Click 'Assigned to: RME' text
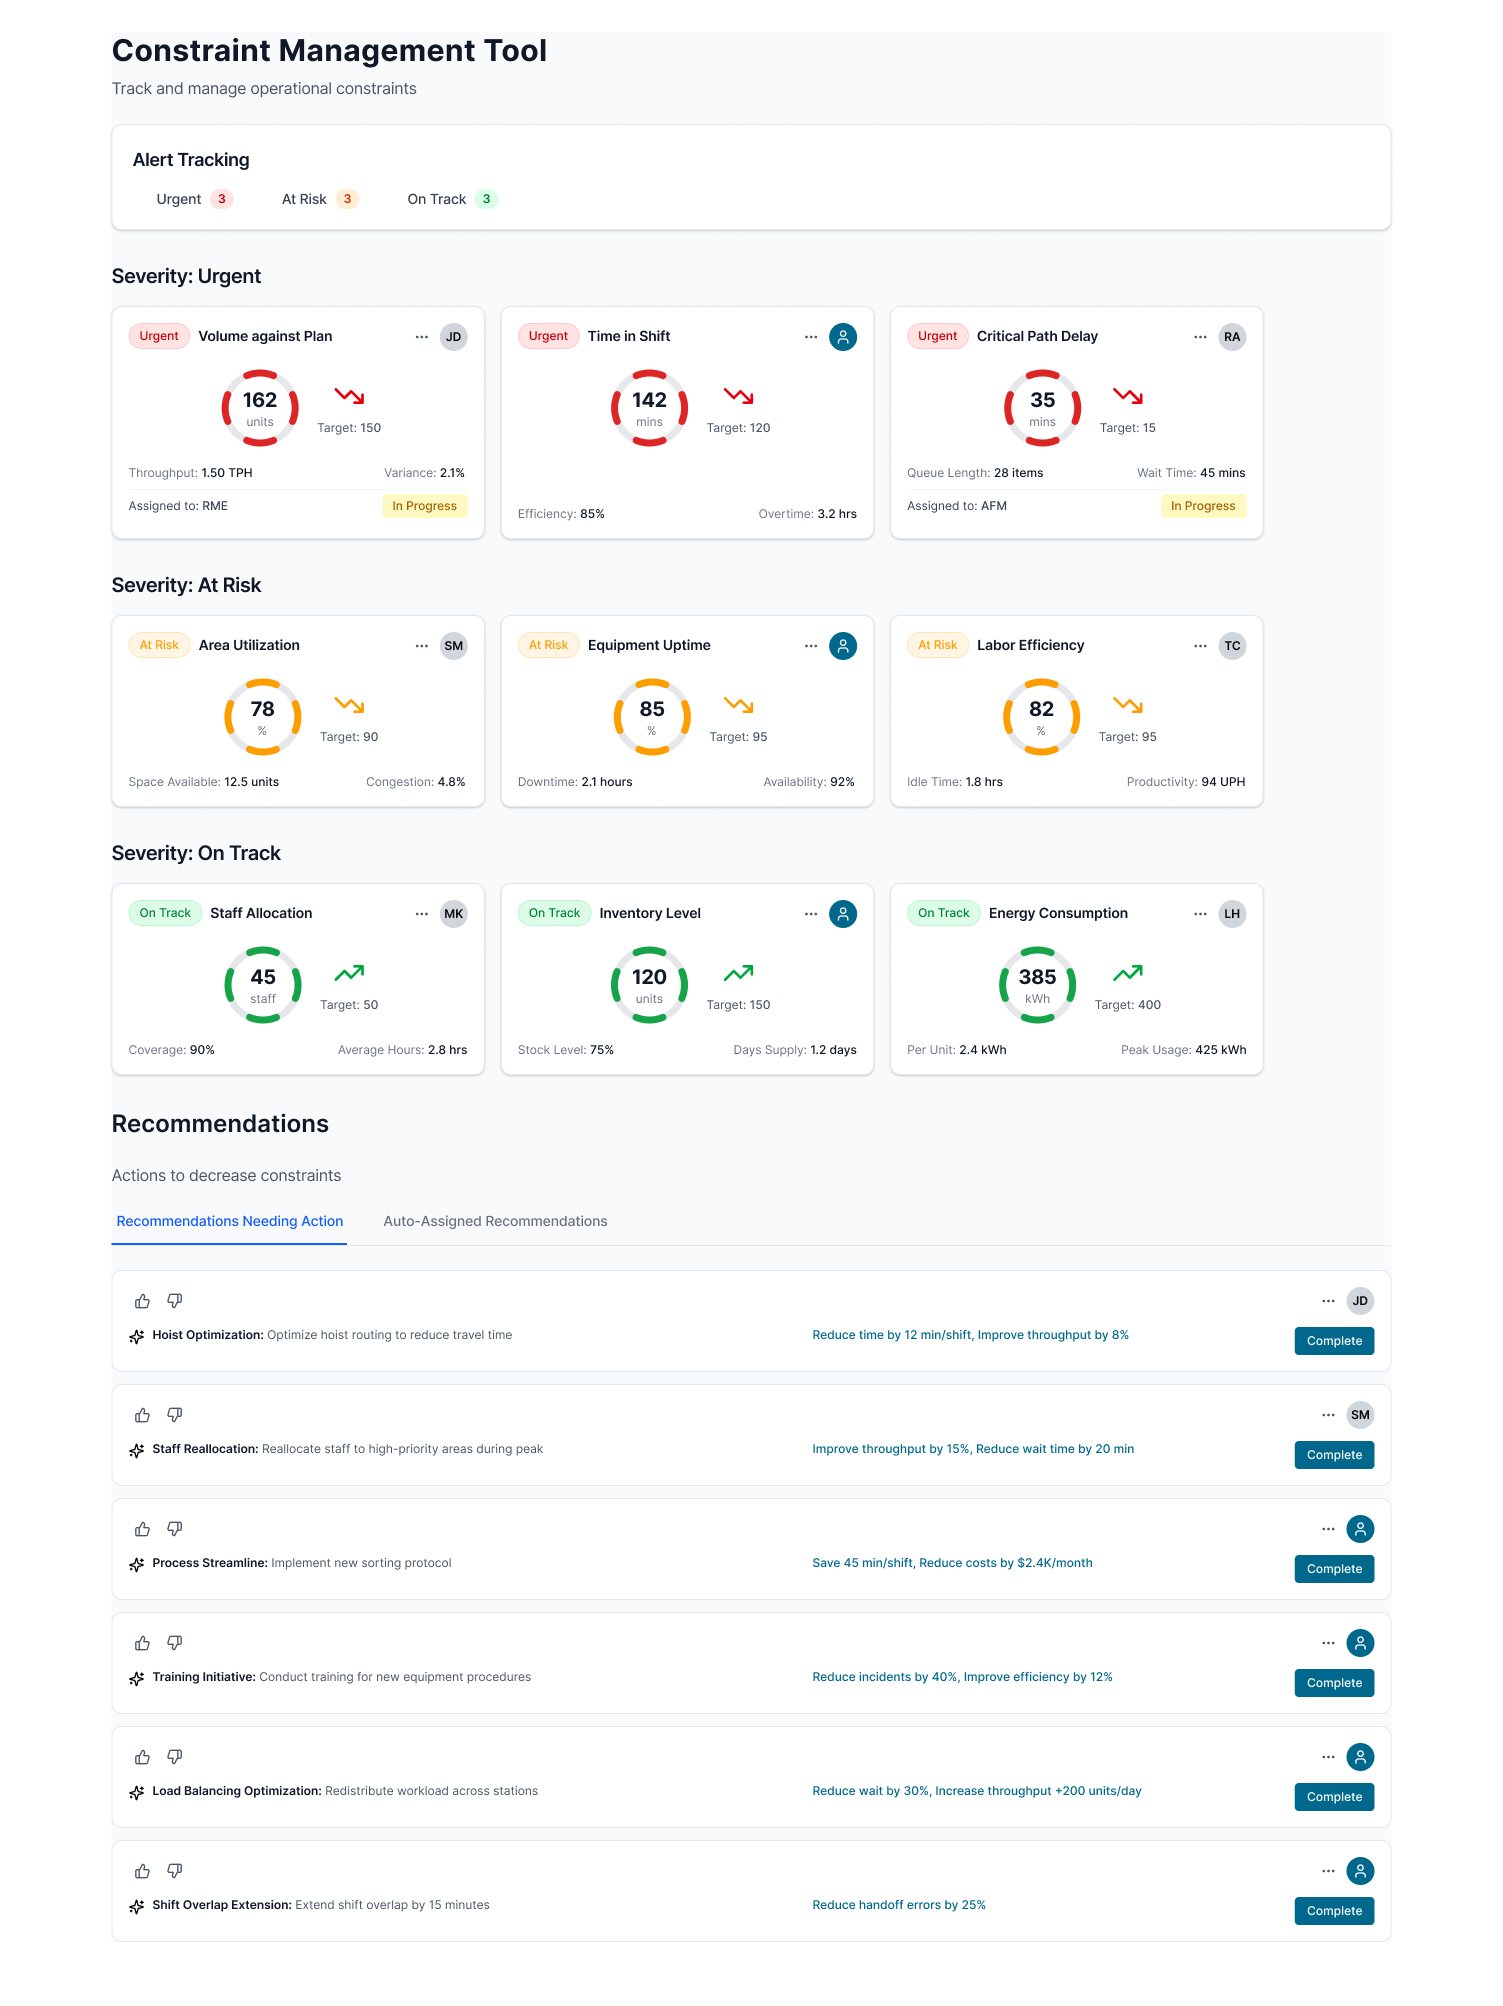 tap(178, 506)
